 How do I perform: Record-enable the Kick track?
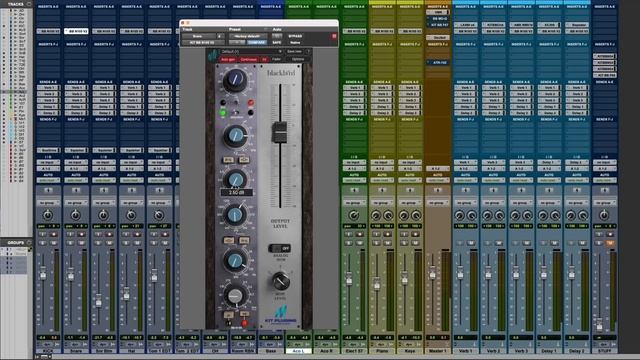point(53,234)
